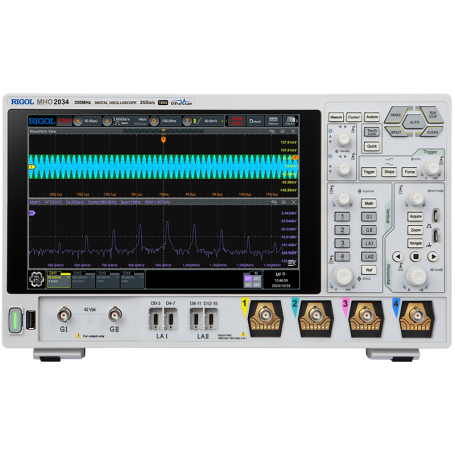Push the vertical POSITION knob
Screen dimensions: 455x455
point(343,199)
